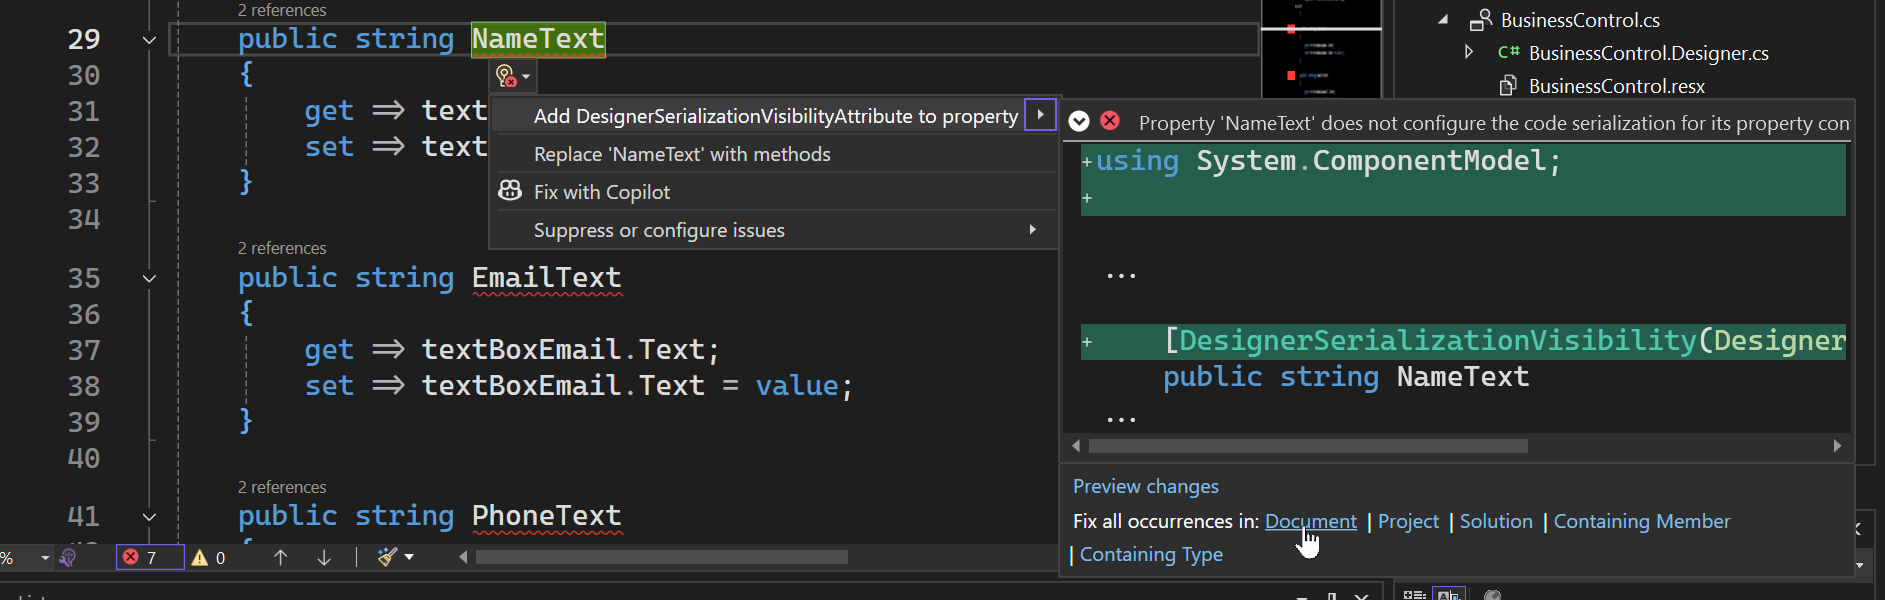Collapse the PhoneText property at line 41
This screenshot has width=1885, height=600.
pyautogui.click(x=149, y=517)
